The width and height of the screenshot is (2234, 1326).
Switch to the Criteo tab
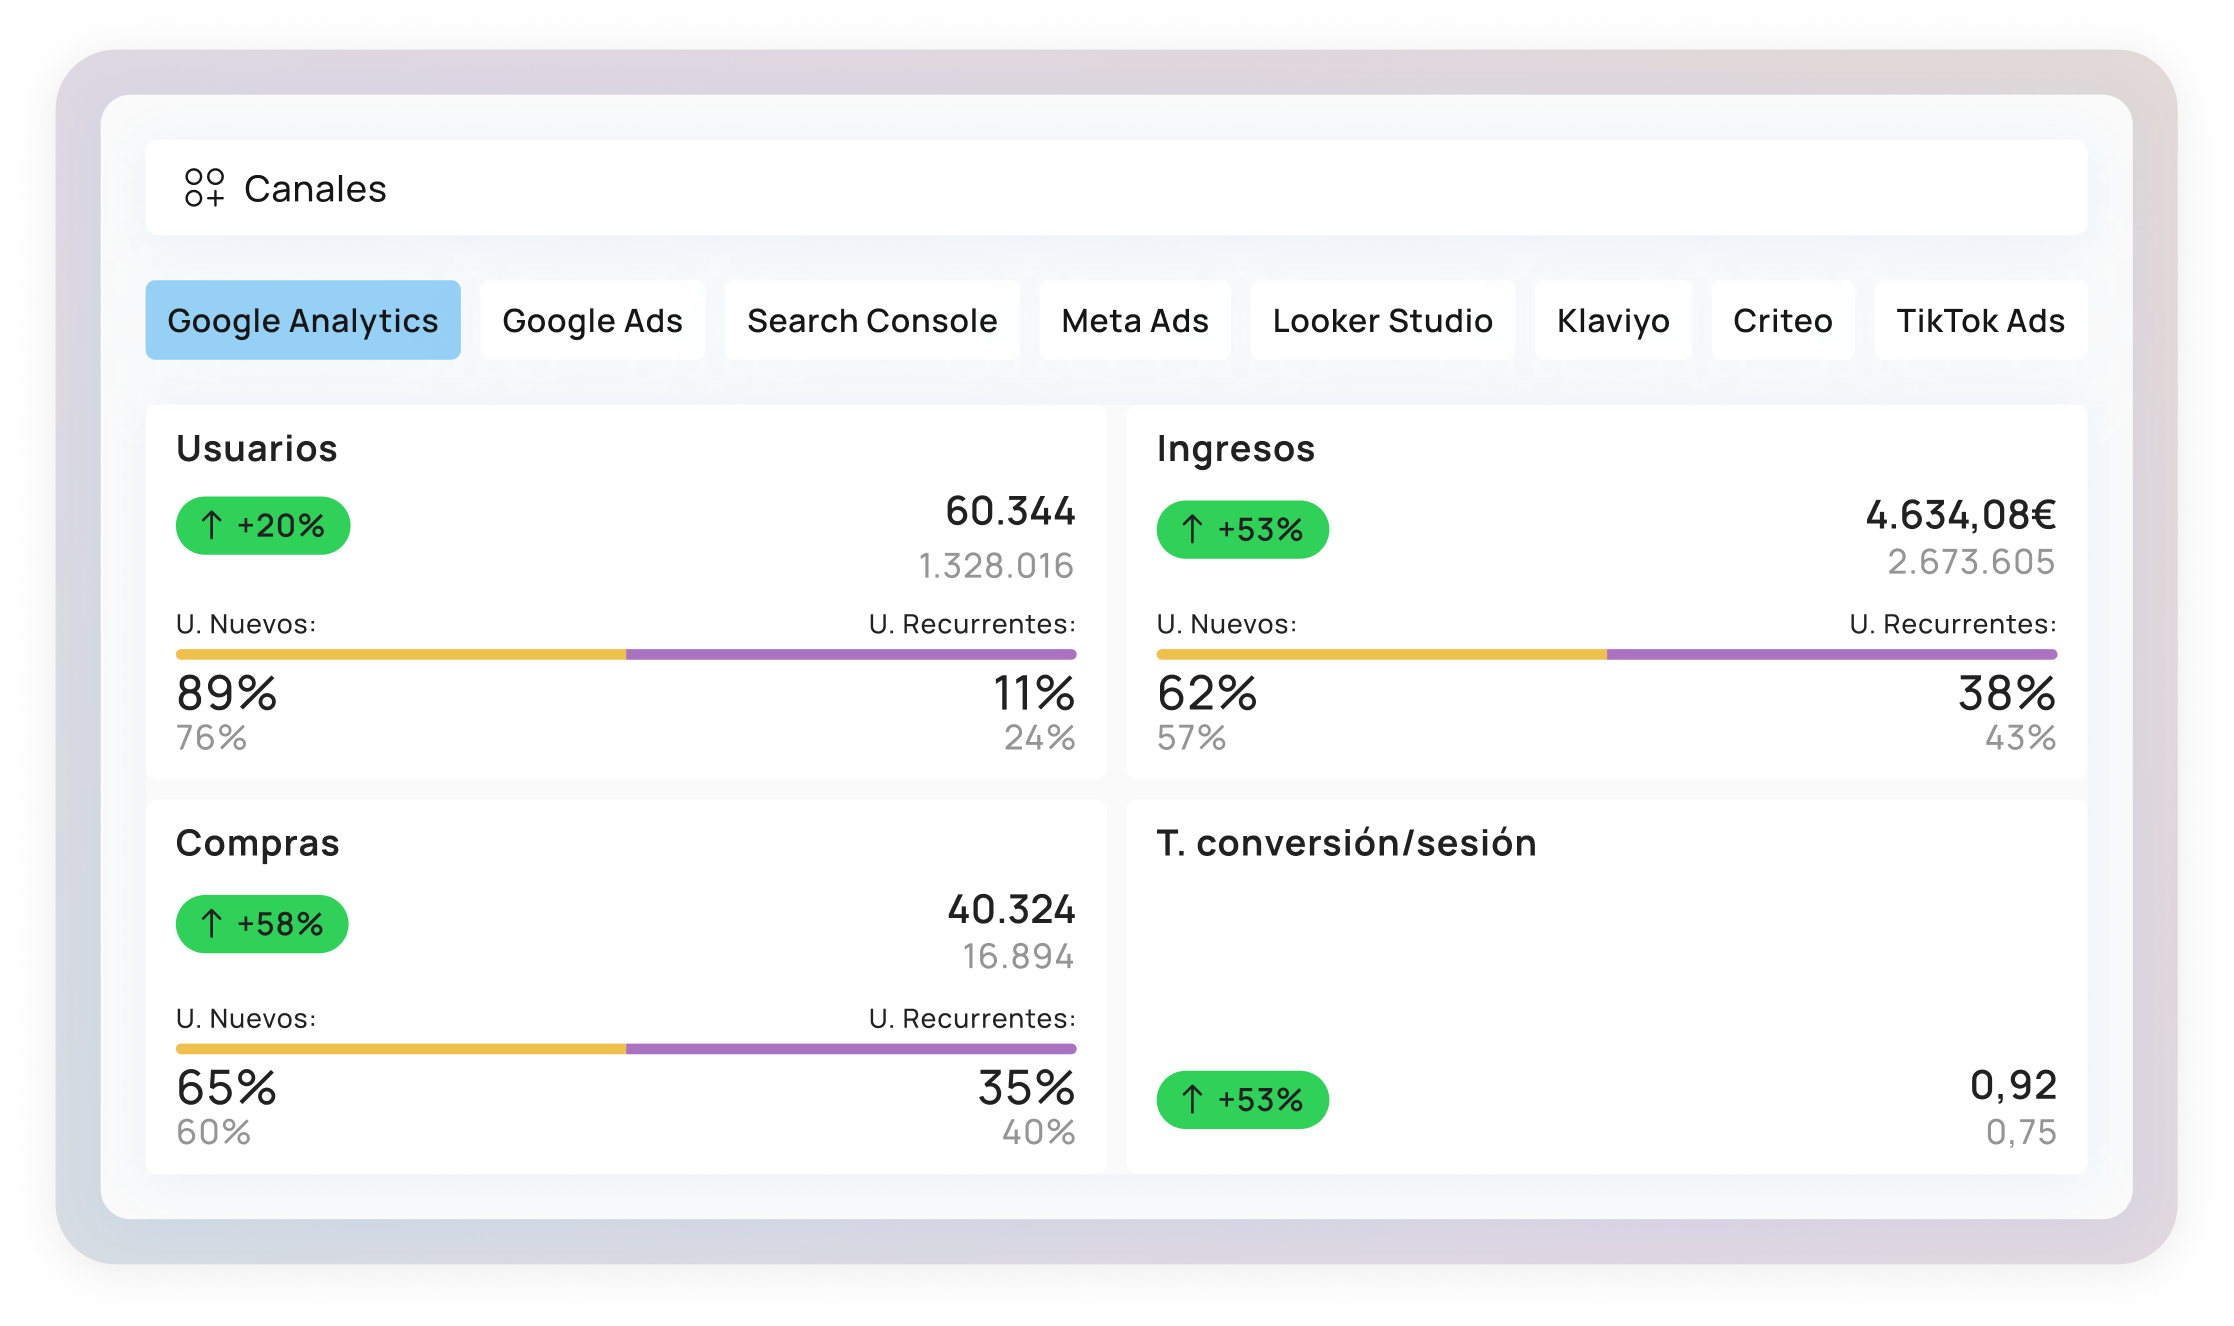coord(1782,321)
